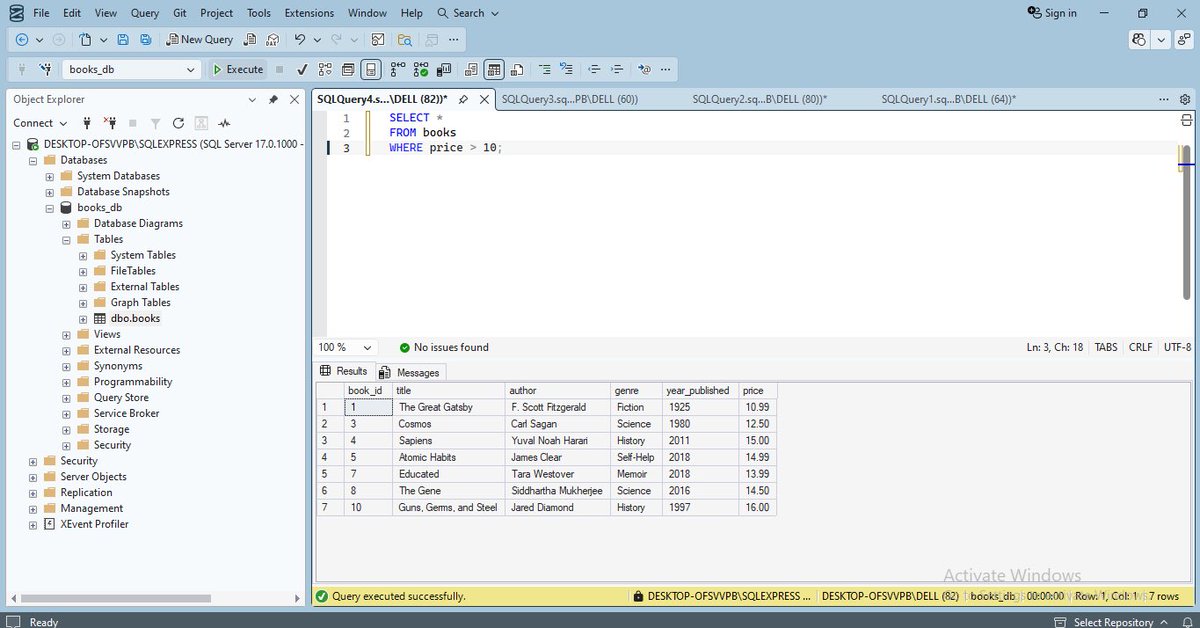Screen dimensions: 1200x628
Task: Click the Undo arrow icon
Action: tap(299, 39)
